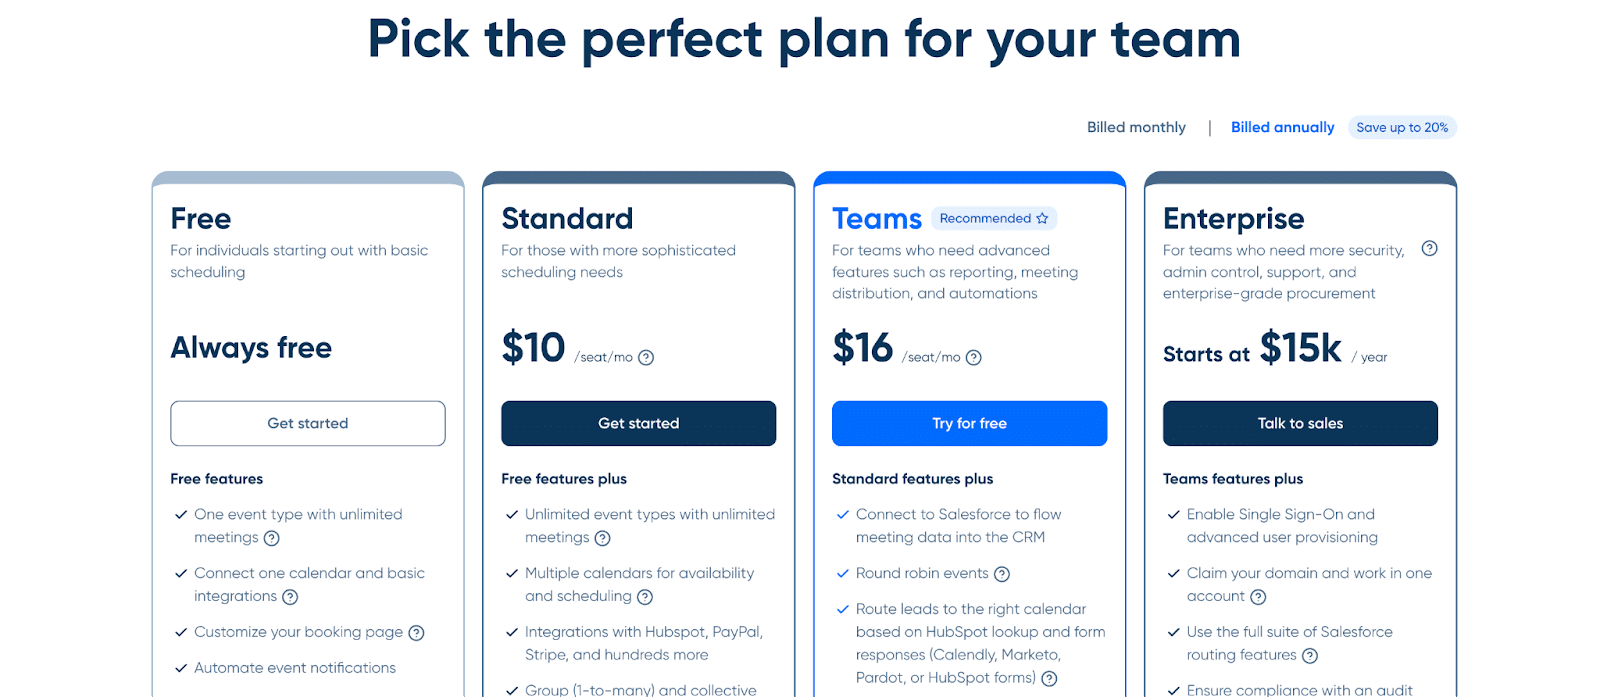Click help icon after Enterprise 'account' feature
Screen dimensions: 1600x697
coord(1258,597)
